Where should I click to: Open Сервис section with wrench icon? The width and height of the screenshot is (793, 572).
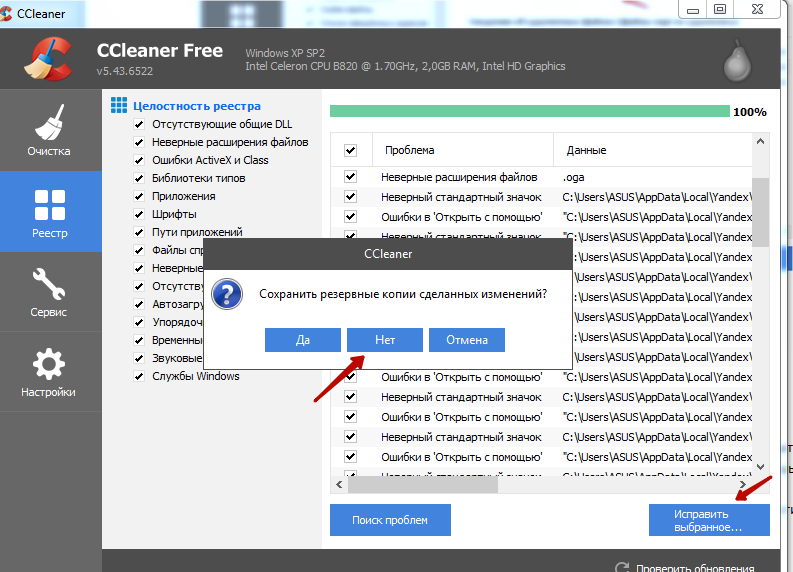click(x=50, y=291)
